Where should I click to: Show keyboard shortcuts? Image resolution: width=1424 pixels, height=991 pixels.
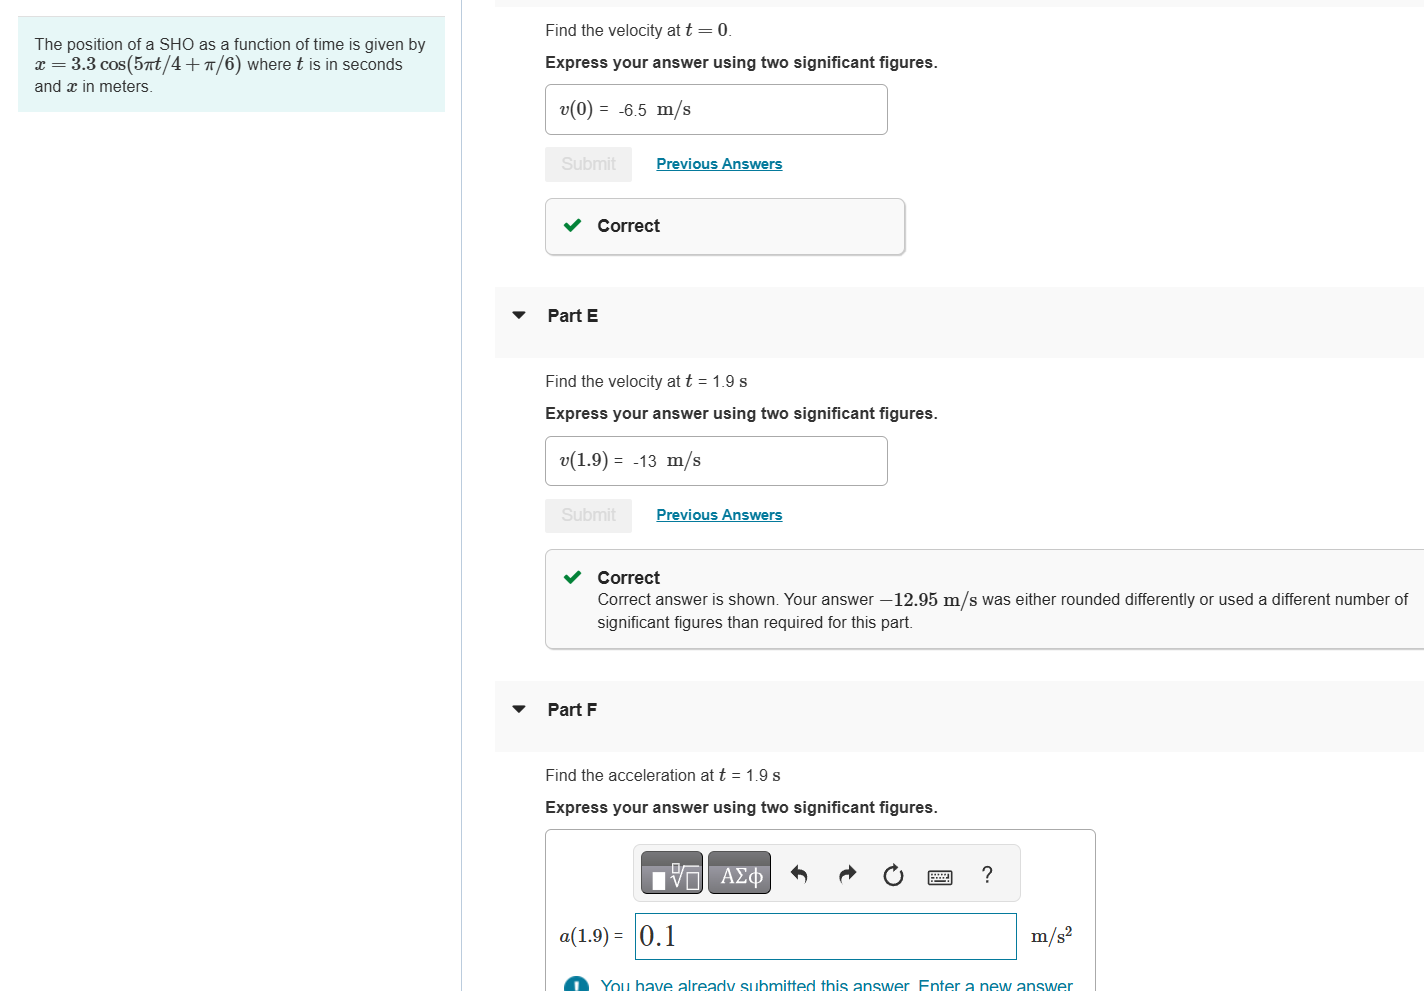(x=940, y=877)
